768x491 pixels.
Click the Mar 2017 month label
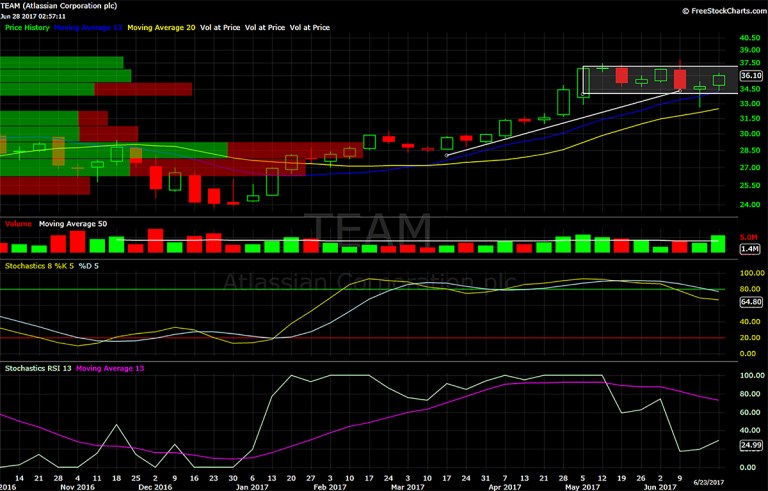[x=408, y=487]
